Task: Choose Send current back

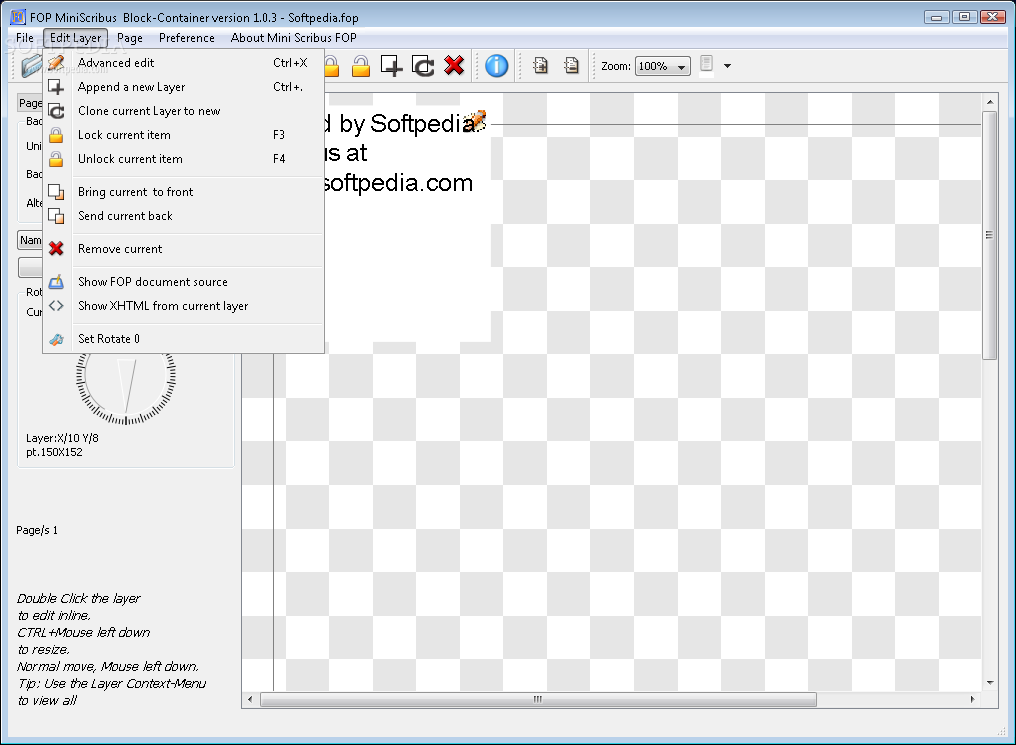Action: [183, 216]
